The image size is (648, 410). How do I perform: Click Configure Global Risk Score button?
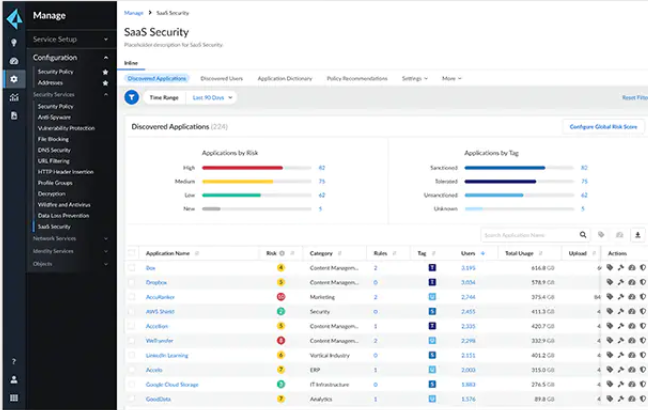[603, 127]
